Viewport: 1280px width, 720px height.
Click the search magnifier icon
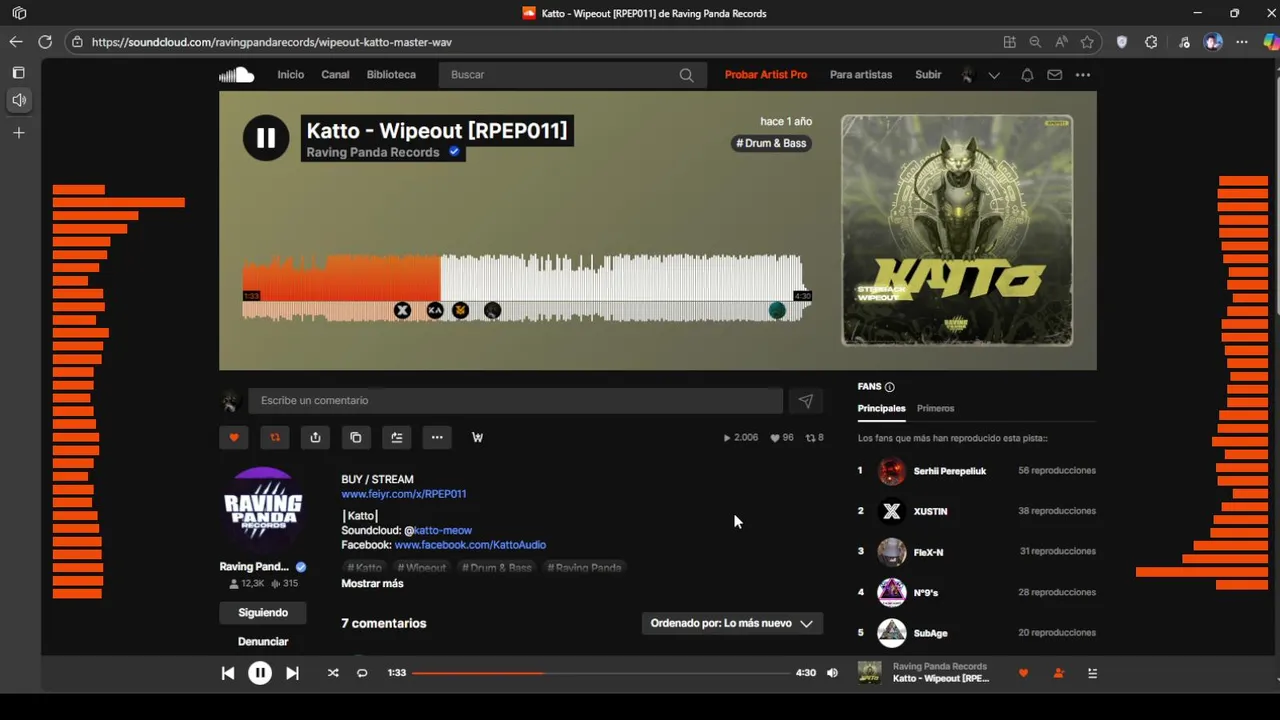tap(686, 75)
